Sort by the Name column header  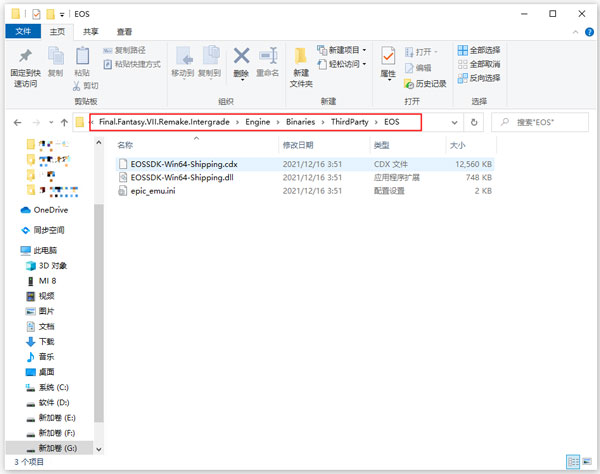click(x=125, y=145)
